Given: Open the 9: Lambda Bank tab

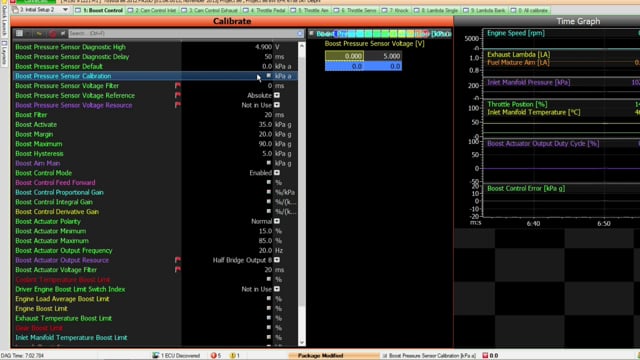Looking at the screenshot, I should click(484, 10).
